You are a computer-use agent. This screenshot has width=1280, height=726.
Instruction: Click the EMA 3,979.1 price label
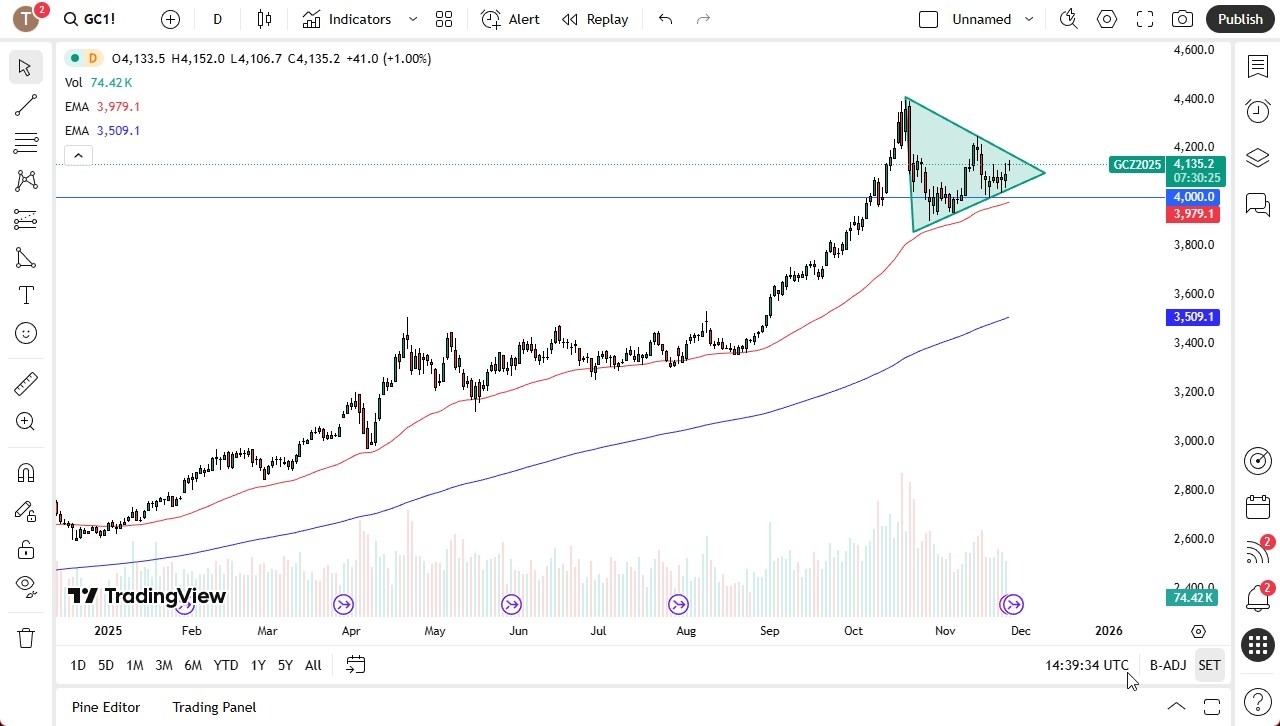(x=1192, y=213)
